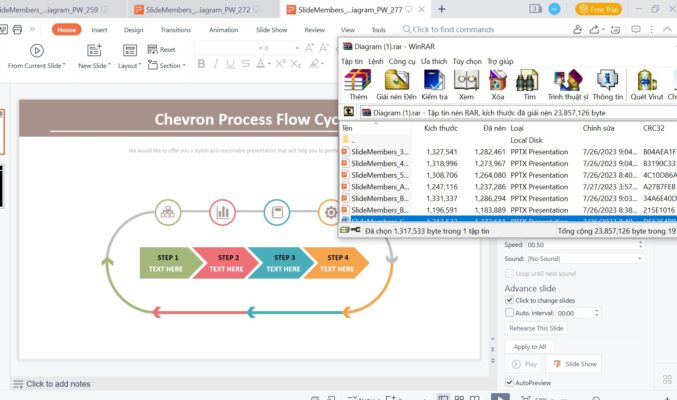Click the Layout icon
This screenshot has width=677, height=400.
click(x=130, y=51)
